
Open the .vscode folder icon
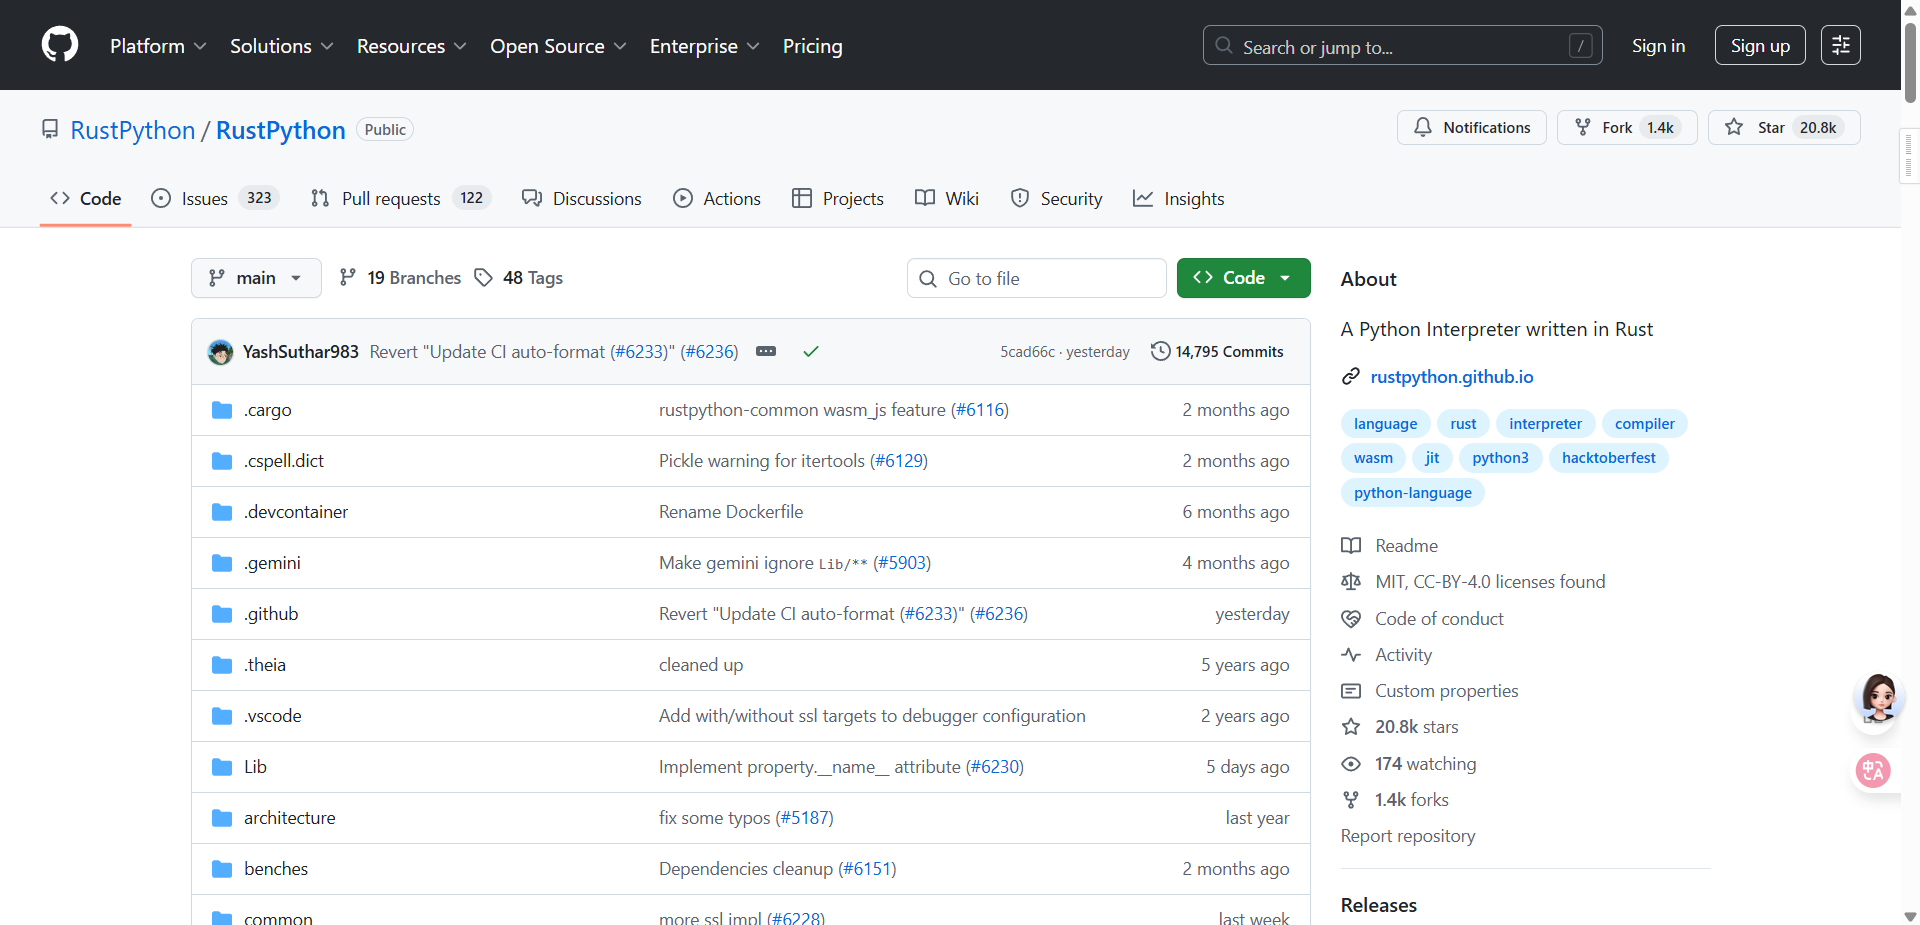tap(222, 716)
